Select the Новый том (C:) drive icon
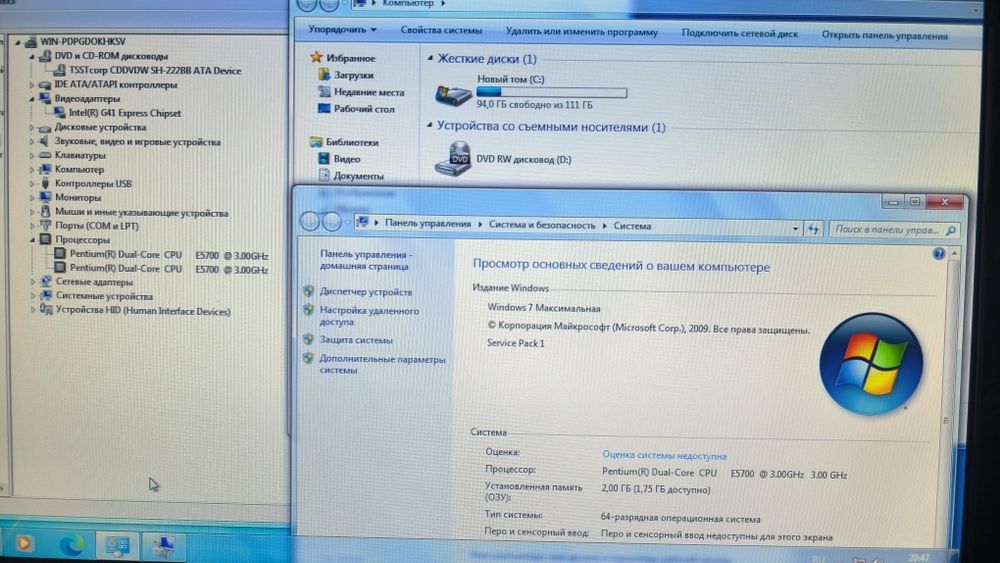This screenshot has width=1000, height=563. (453, 94)
